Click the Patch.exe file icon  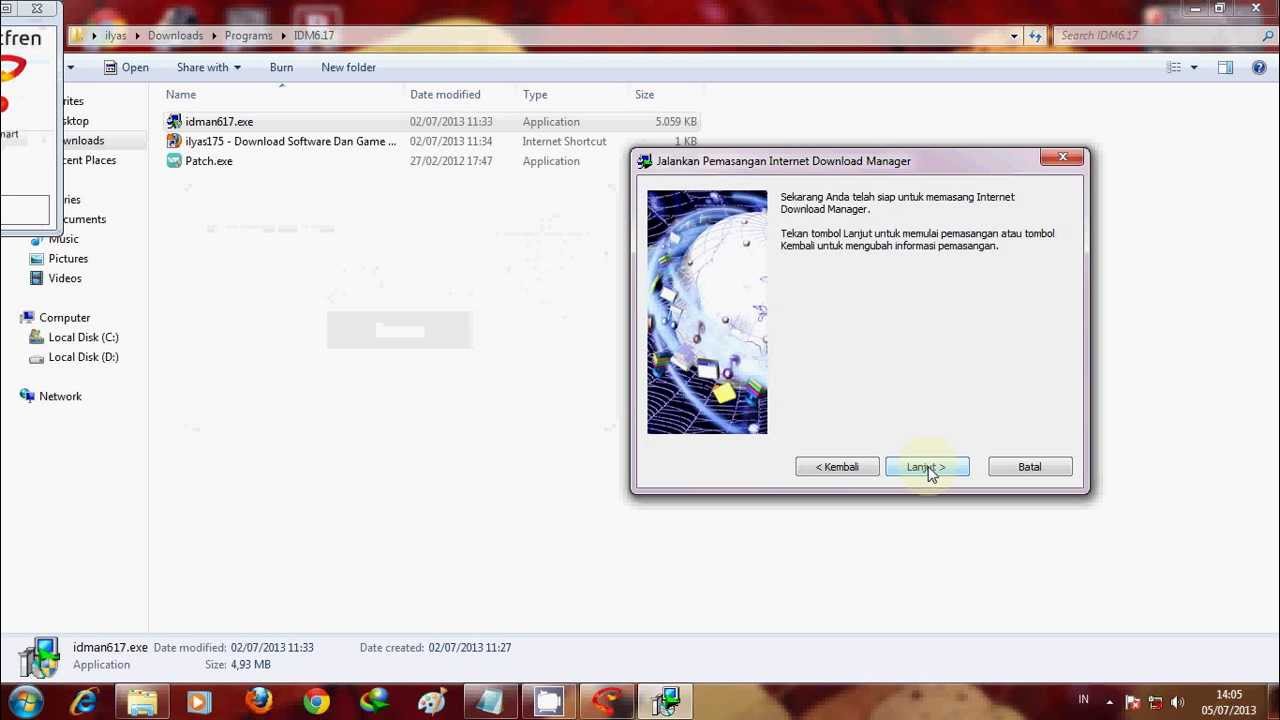point(174,161)
